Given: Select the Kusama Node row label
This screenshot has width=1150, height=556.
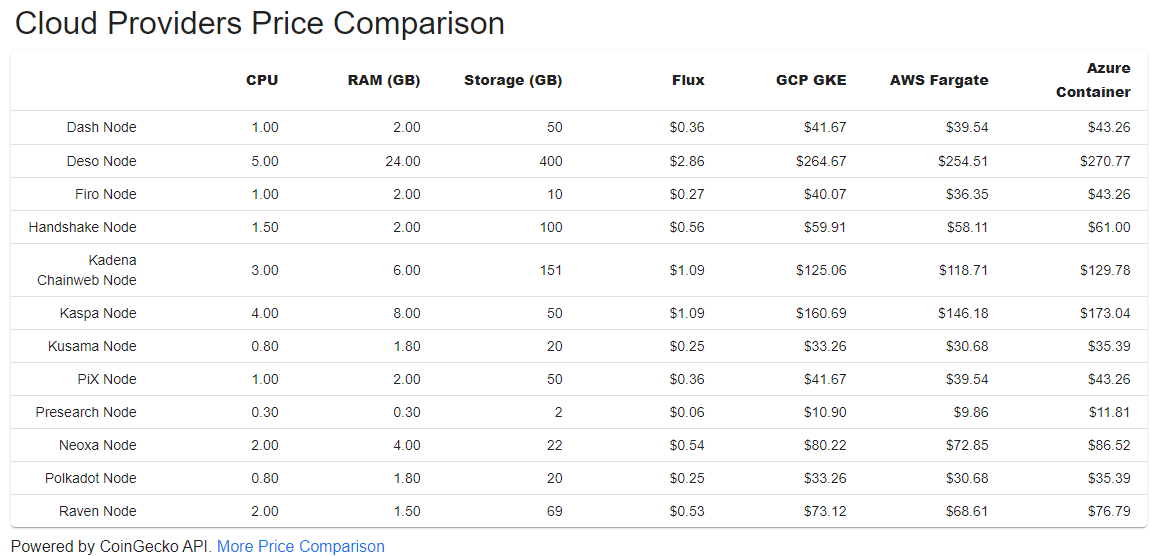Looking at the screenshot, I should [92, 346].
